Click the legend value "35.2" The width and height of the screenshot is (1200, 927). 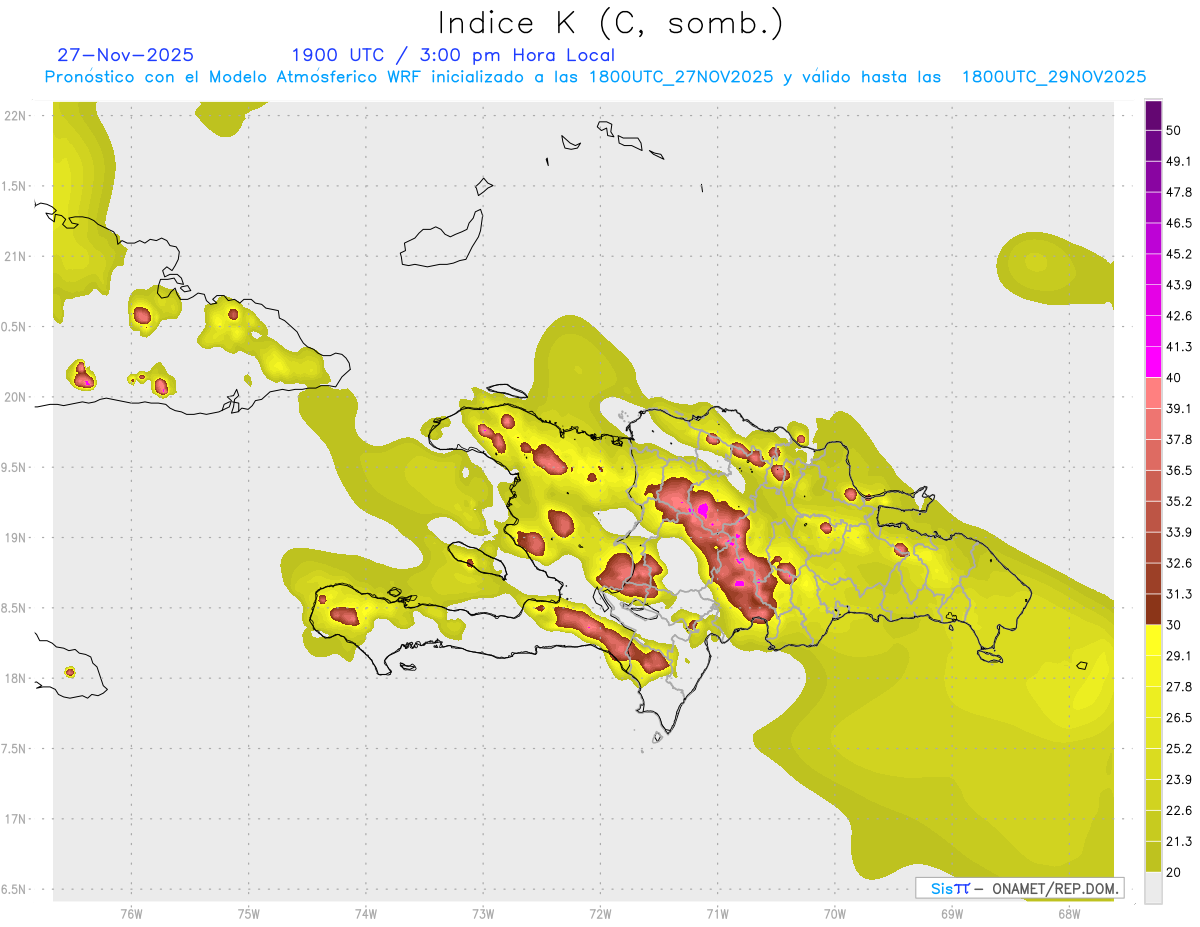pyautogui.click(x=1179, y=501)
